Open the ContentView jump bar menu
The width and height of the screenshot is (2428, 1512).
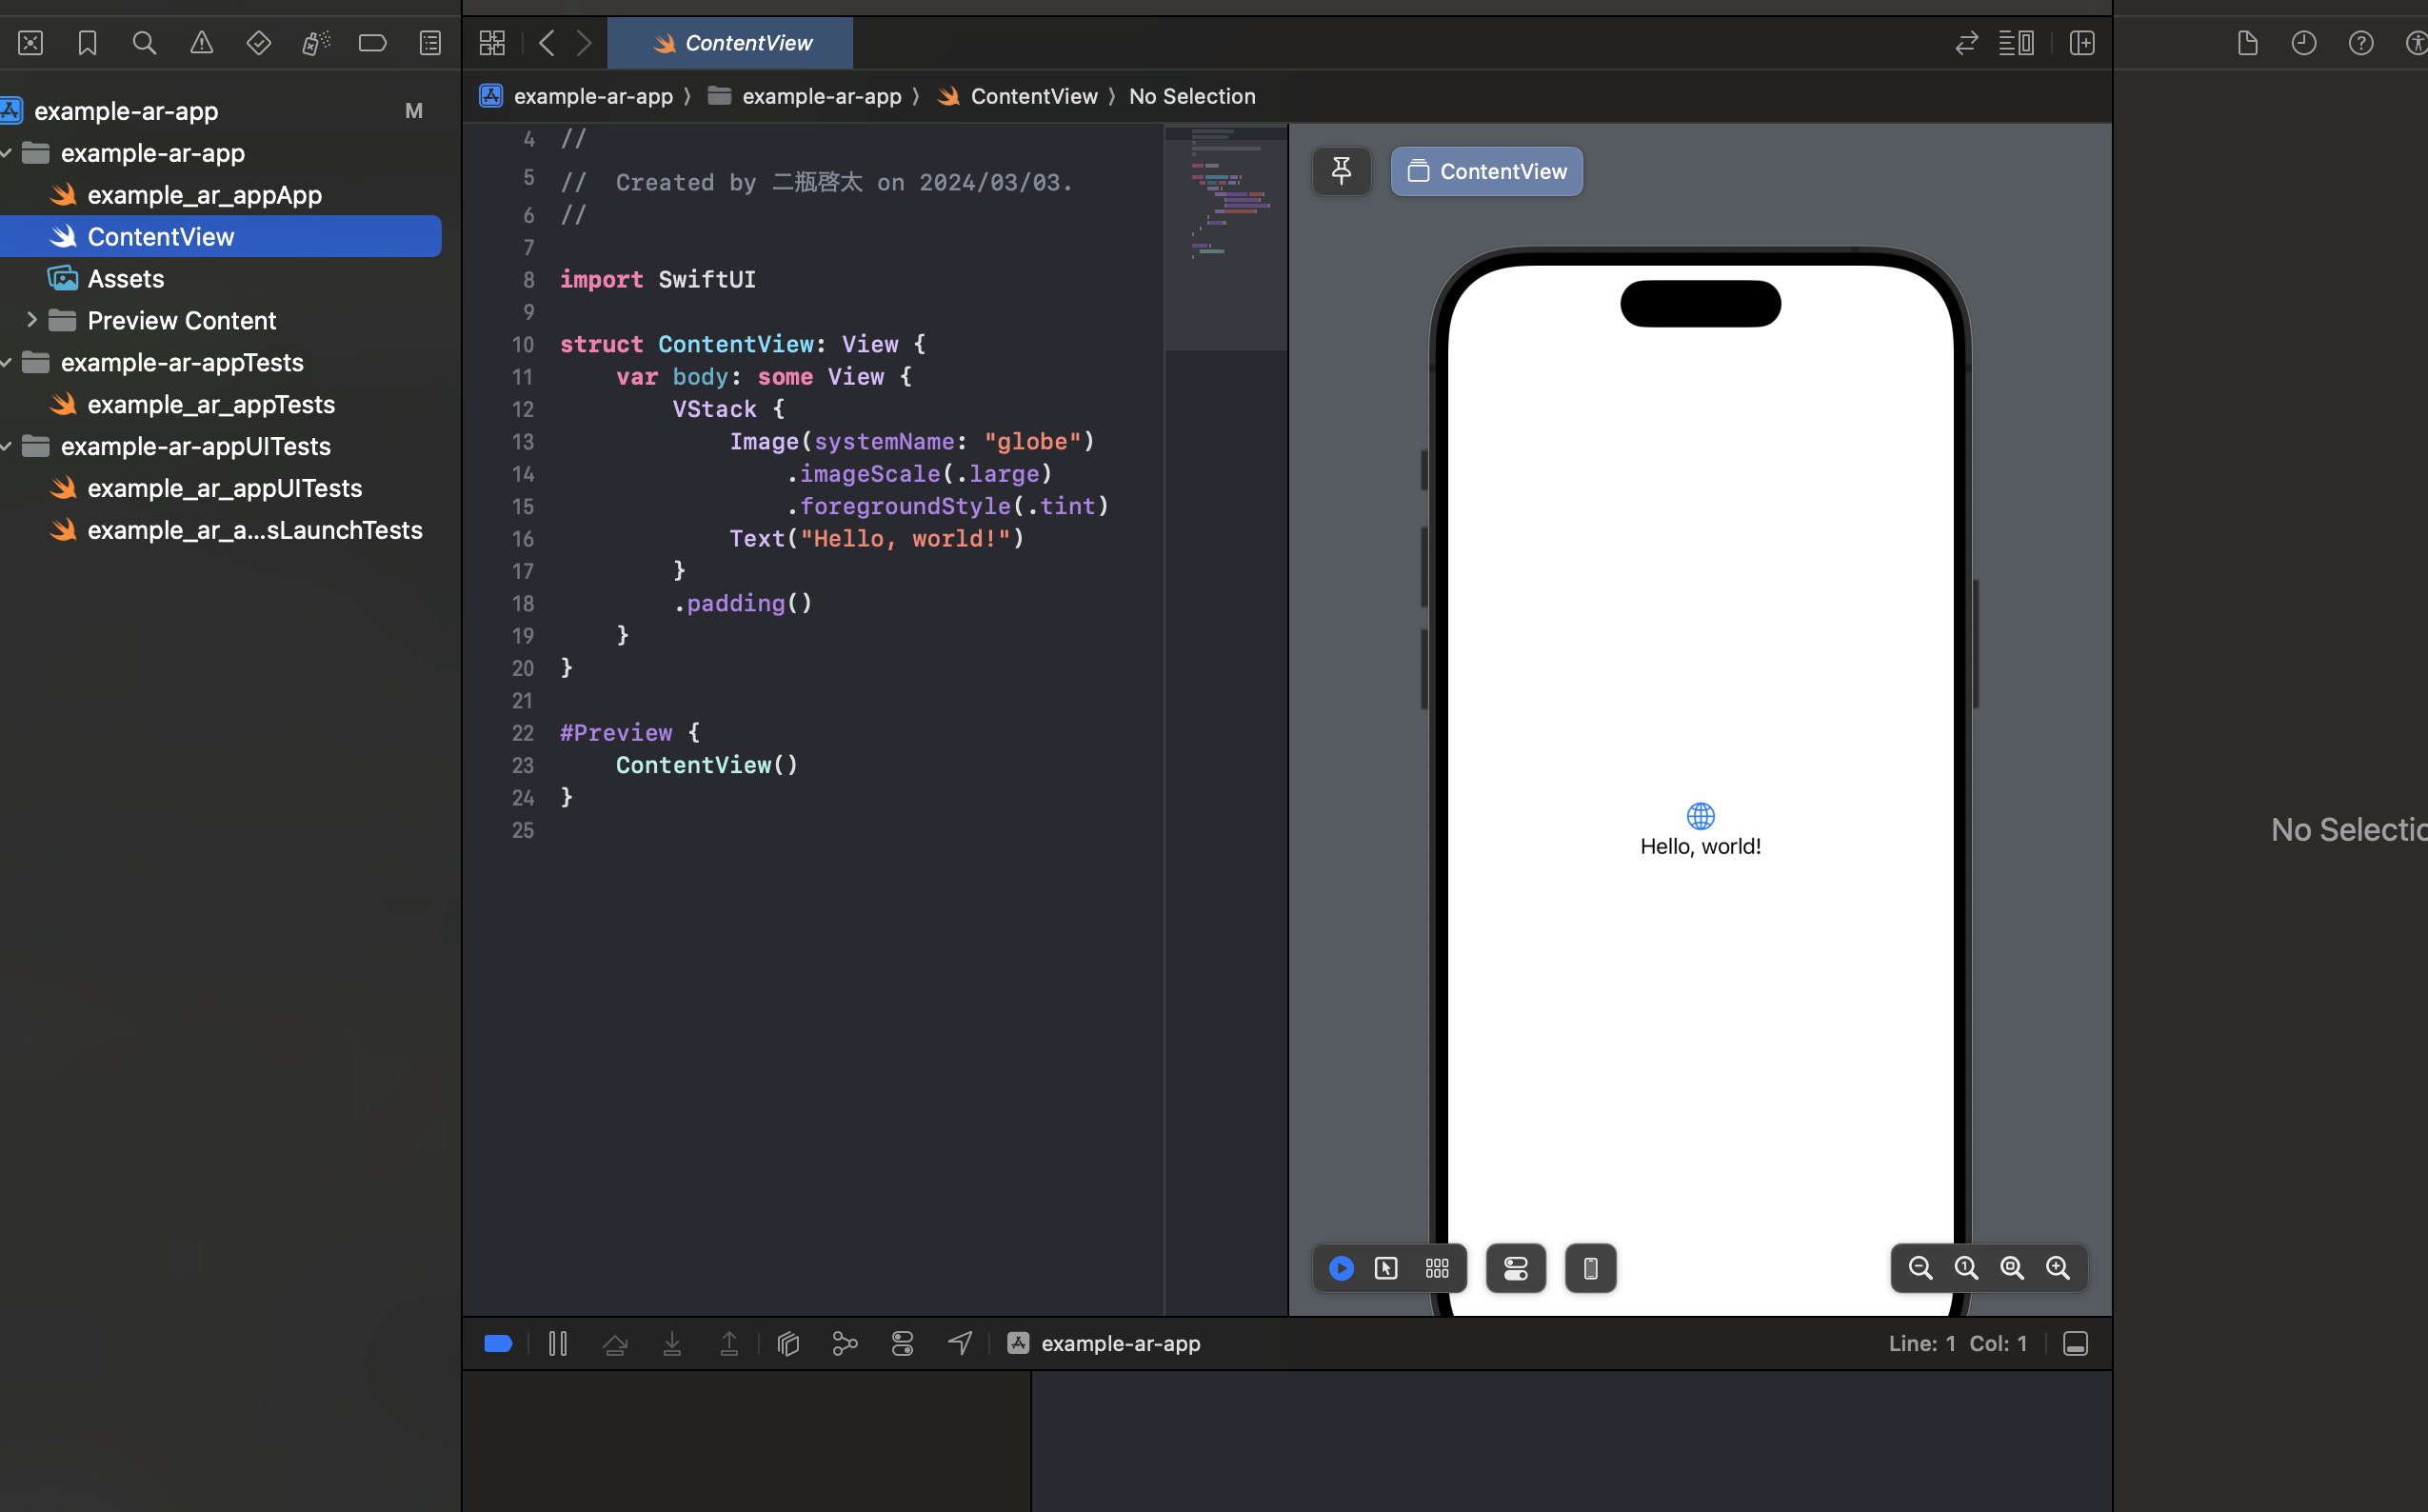click(1034, 96)
